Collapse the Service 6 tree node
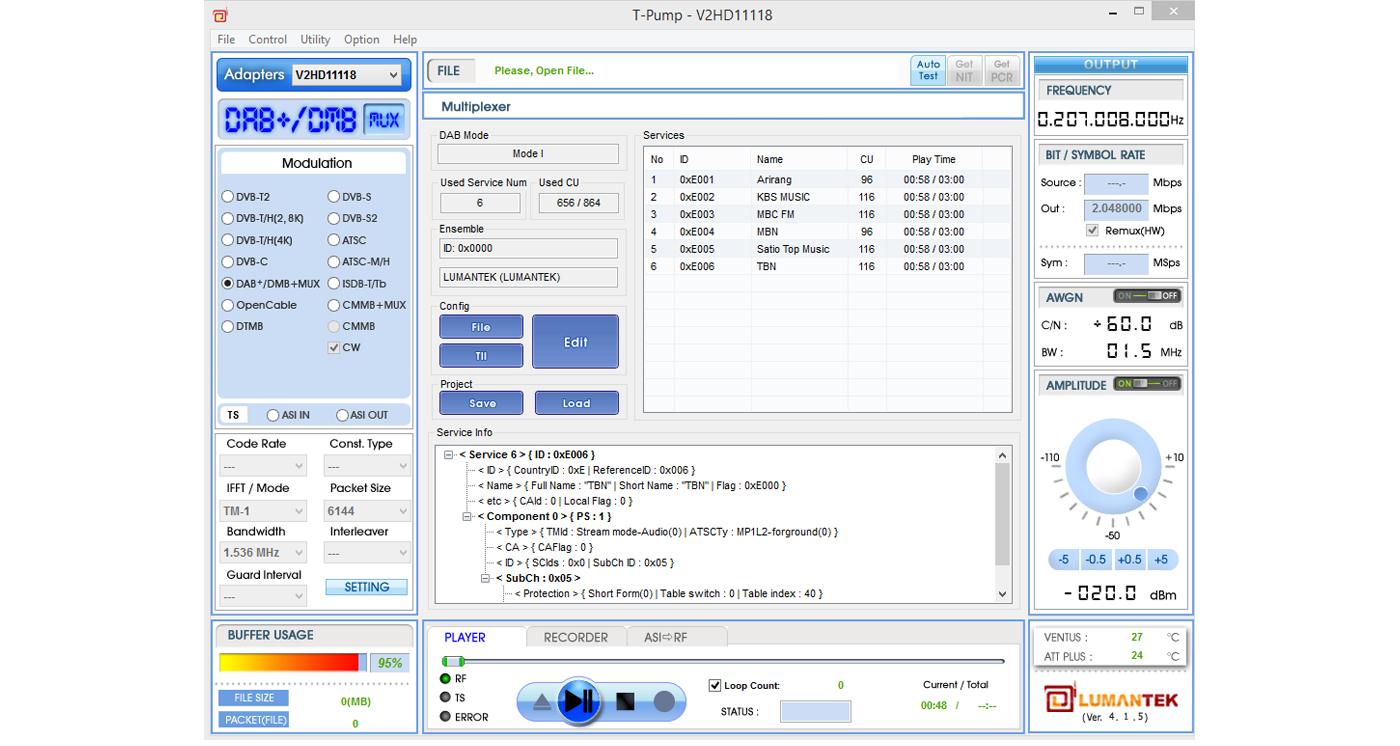 click(449, 455)
